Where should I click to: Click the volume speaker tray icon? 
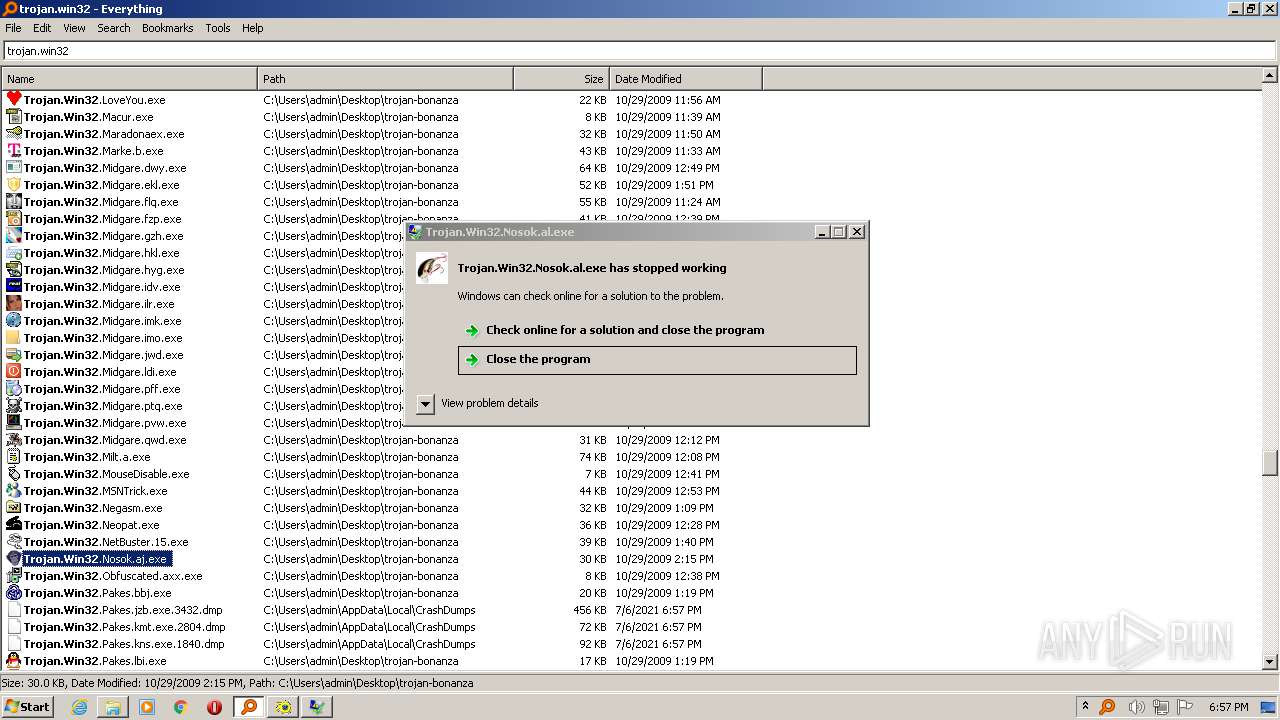1135,707
